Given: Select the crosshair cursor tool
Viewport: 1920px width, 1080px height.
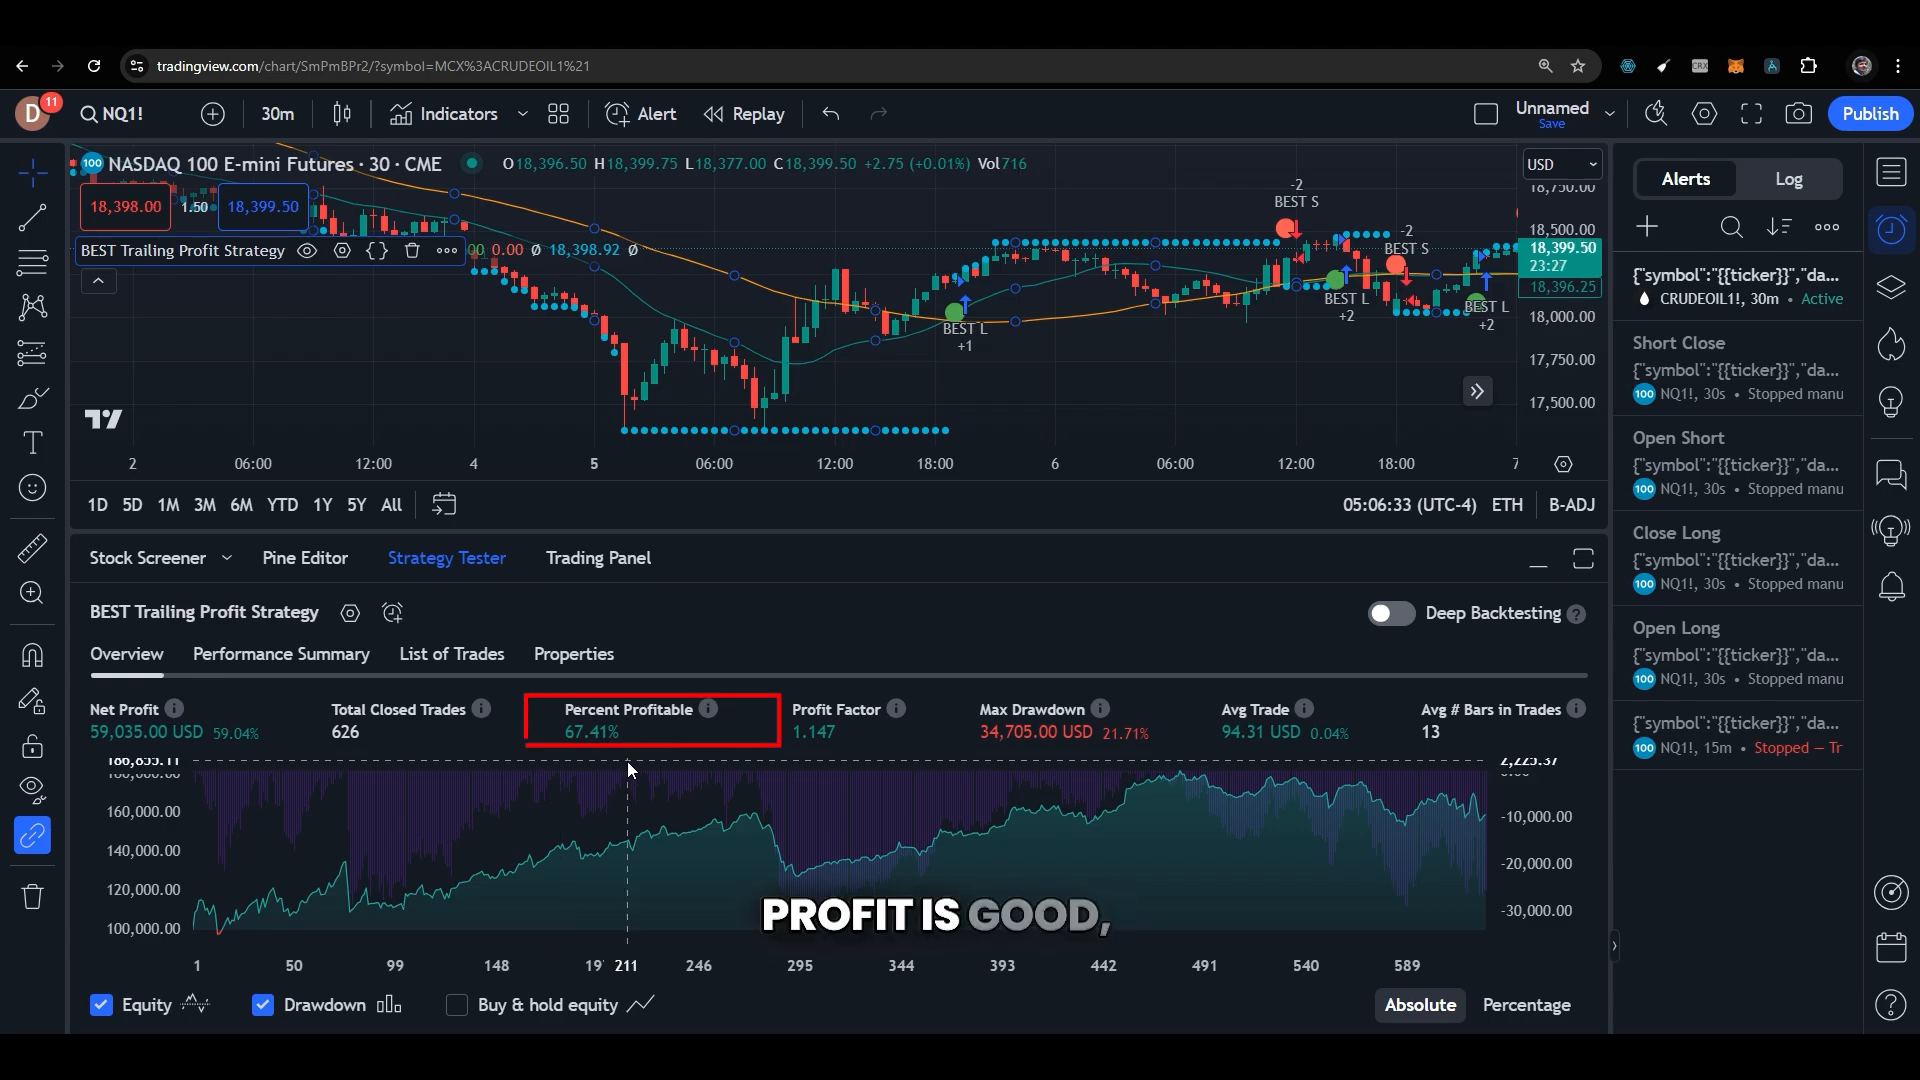Looking at the screenshot, I should pyautogui.click(x=32, y=174).
